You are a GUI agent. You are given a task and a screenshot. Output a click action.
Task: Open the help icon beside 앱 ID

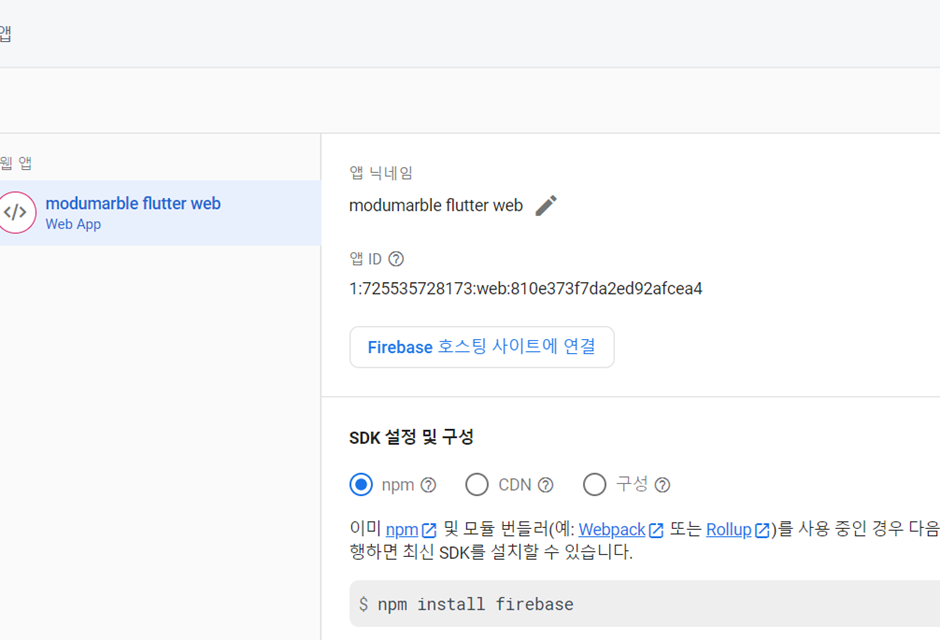[396, 259]
